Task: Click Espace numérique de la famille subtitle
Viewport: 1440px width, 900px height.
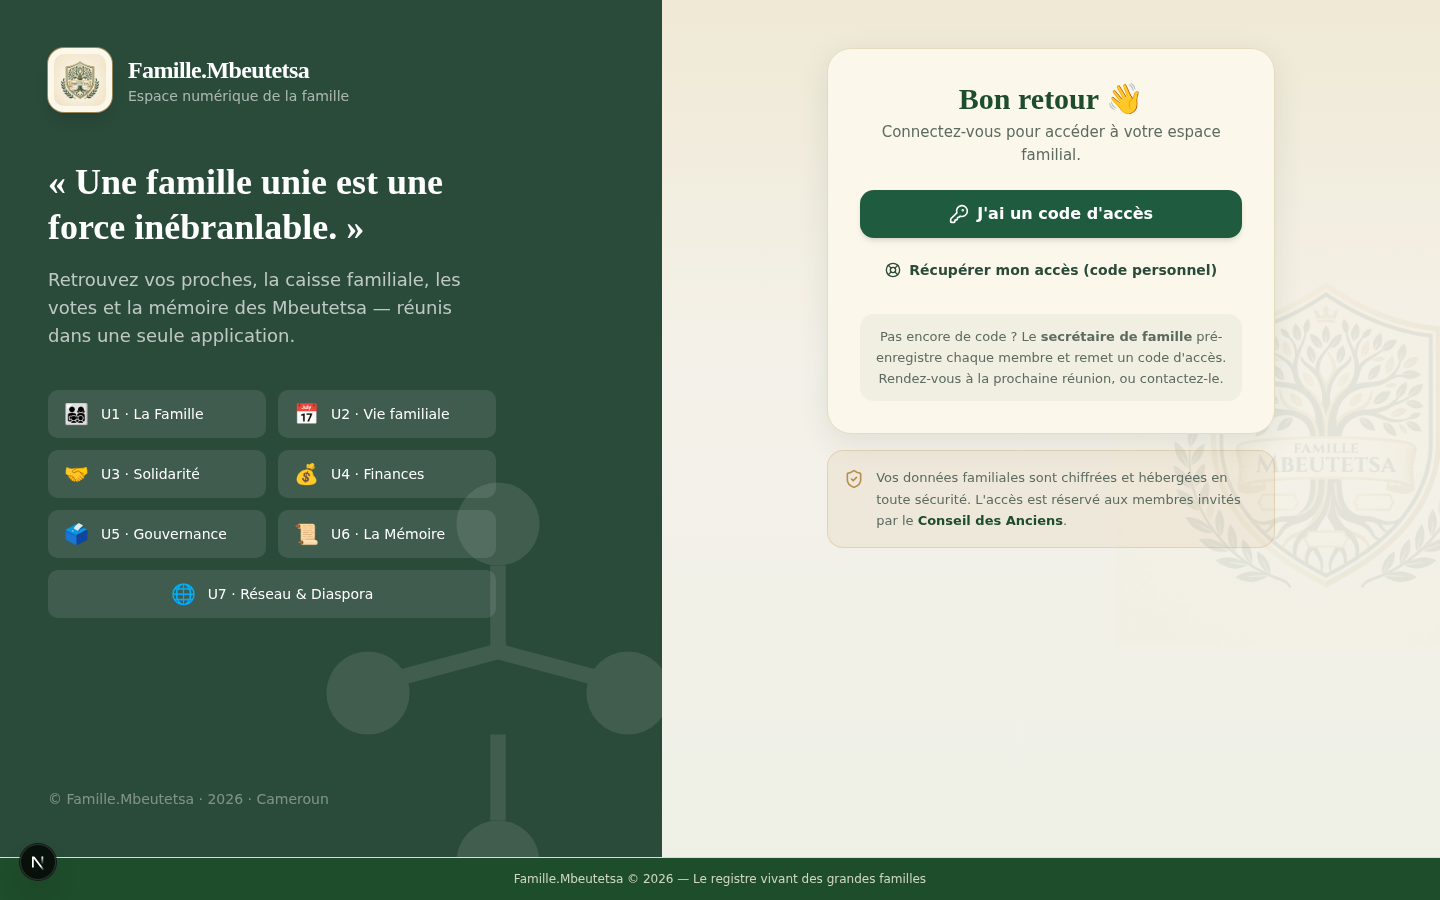Action: [238, 96]
